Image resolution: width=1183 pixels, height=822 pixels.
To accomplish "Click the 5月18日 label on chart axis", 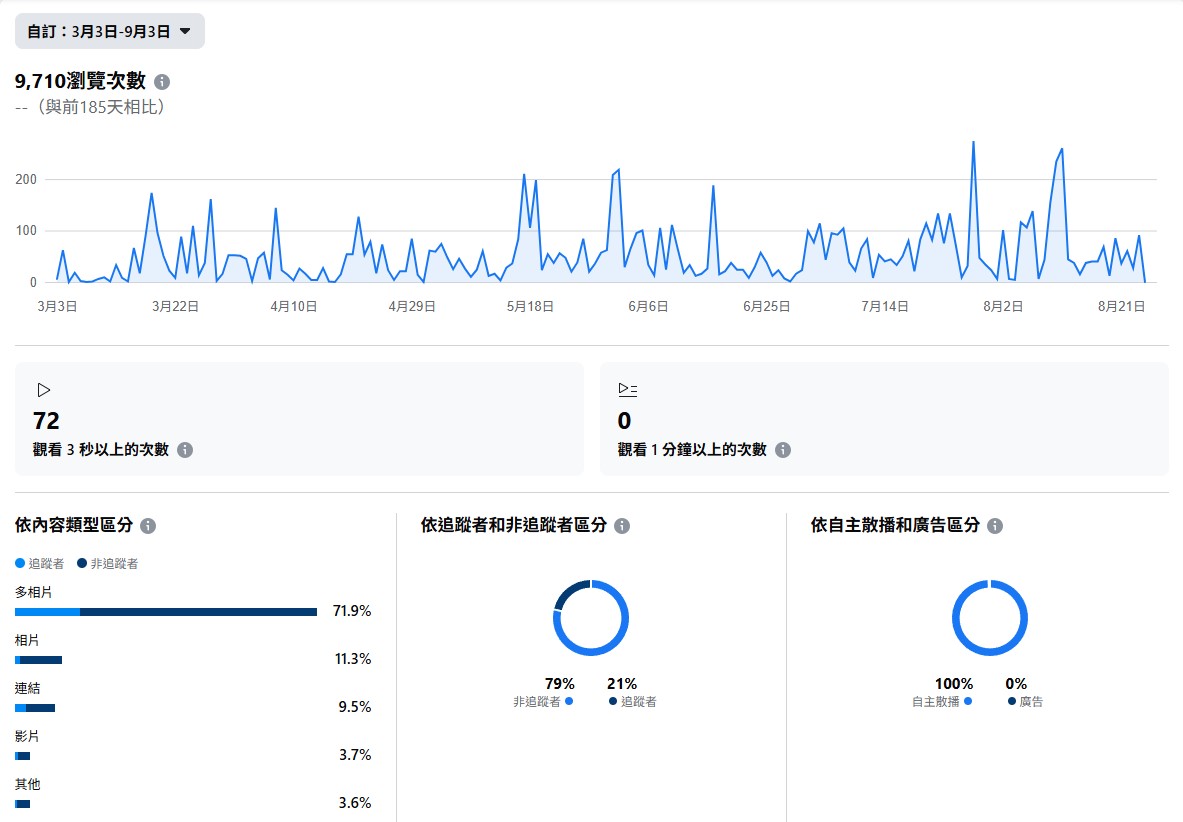I will [x=530, y=307].
